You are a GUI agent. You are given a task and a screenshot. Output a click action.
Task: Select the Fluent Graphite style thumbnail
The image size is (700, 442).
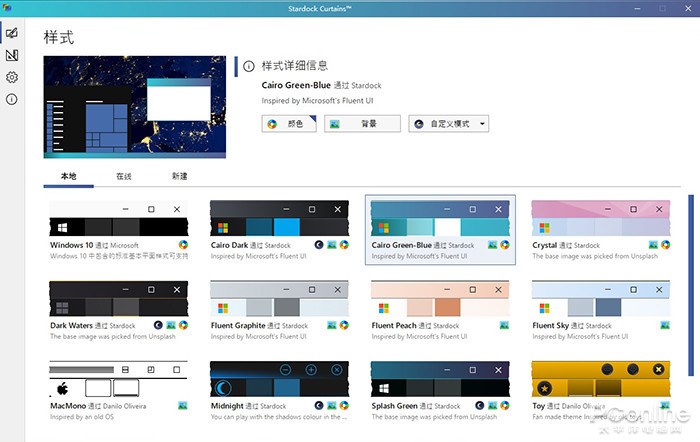click(279, 298)
